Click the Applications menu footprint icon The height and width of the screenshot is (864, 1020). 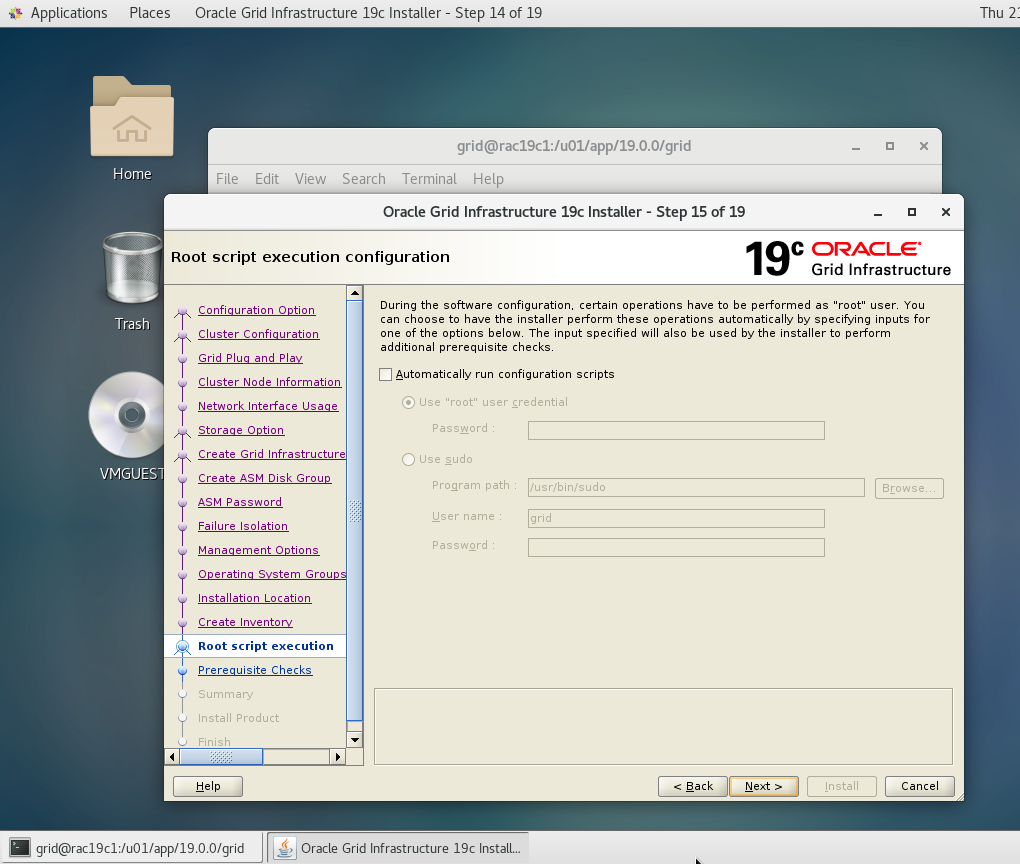coord(15,13)
